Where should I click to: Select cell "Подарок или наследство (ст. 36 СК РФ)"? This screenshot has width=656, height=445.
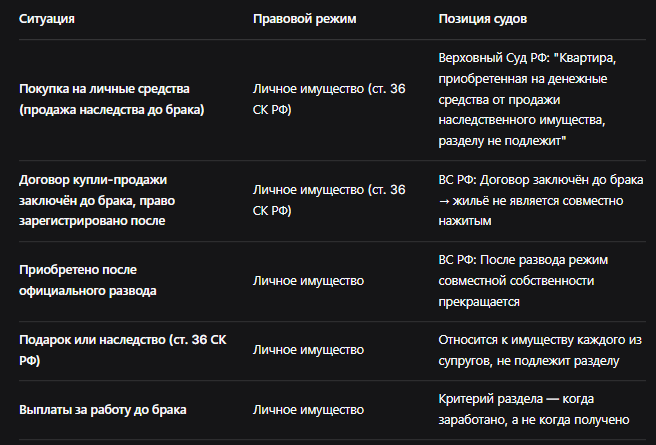(123, 350)
